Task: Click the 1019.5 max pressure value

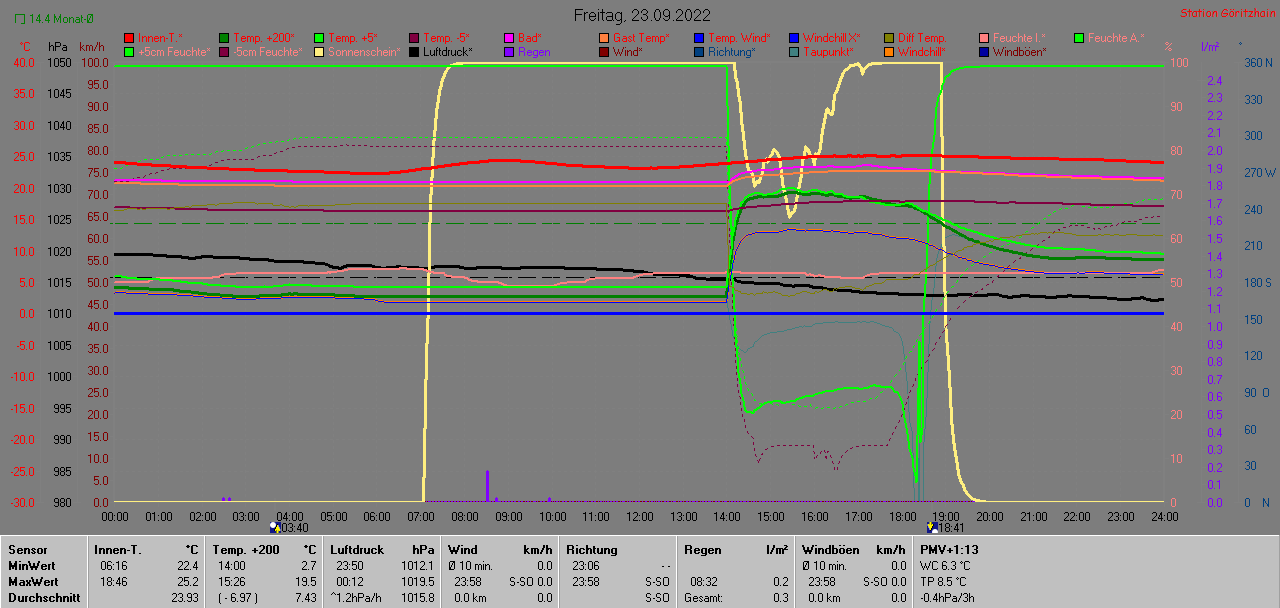Action: click(x=418, y=582)
